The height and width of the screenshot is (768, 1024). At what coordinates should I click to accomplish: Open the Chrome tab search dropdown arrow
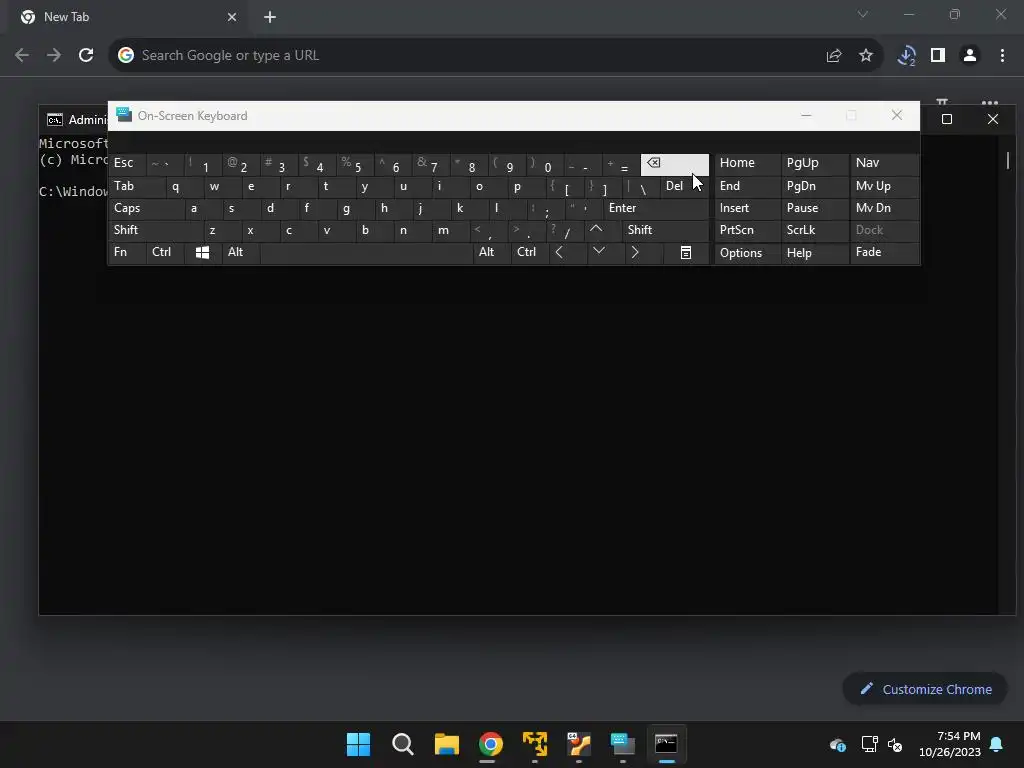pyautogui.click(x=863, y=14)
